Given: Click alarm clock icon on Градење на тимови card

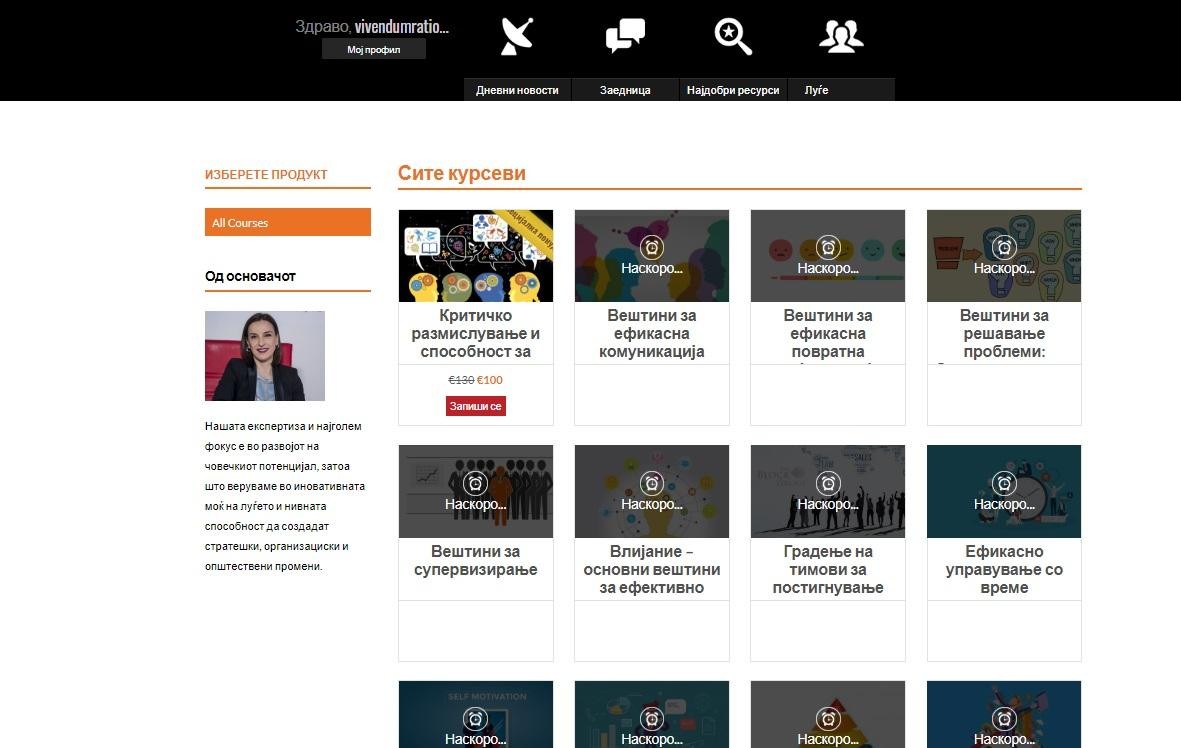Looking at the screenshot, I should (x=828, y=484).
